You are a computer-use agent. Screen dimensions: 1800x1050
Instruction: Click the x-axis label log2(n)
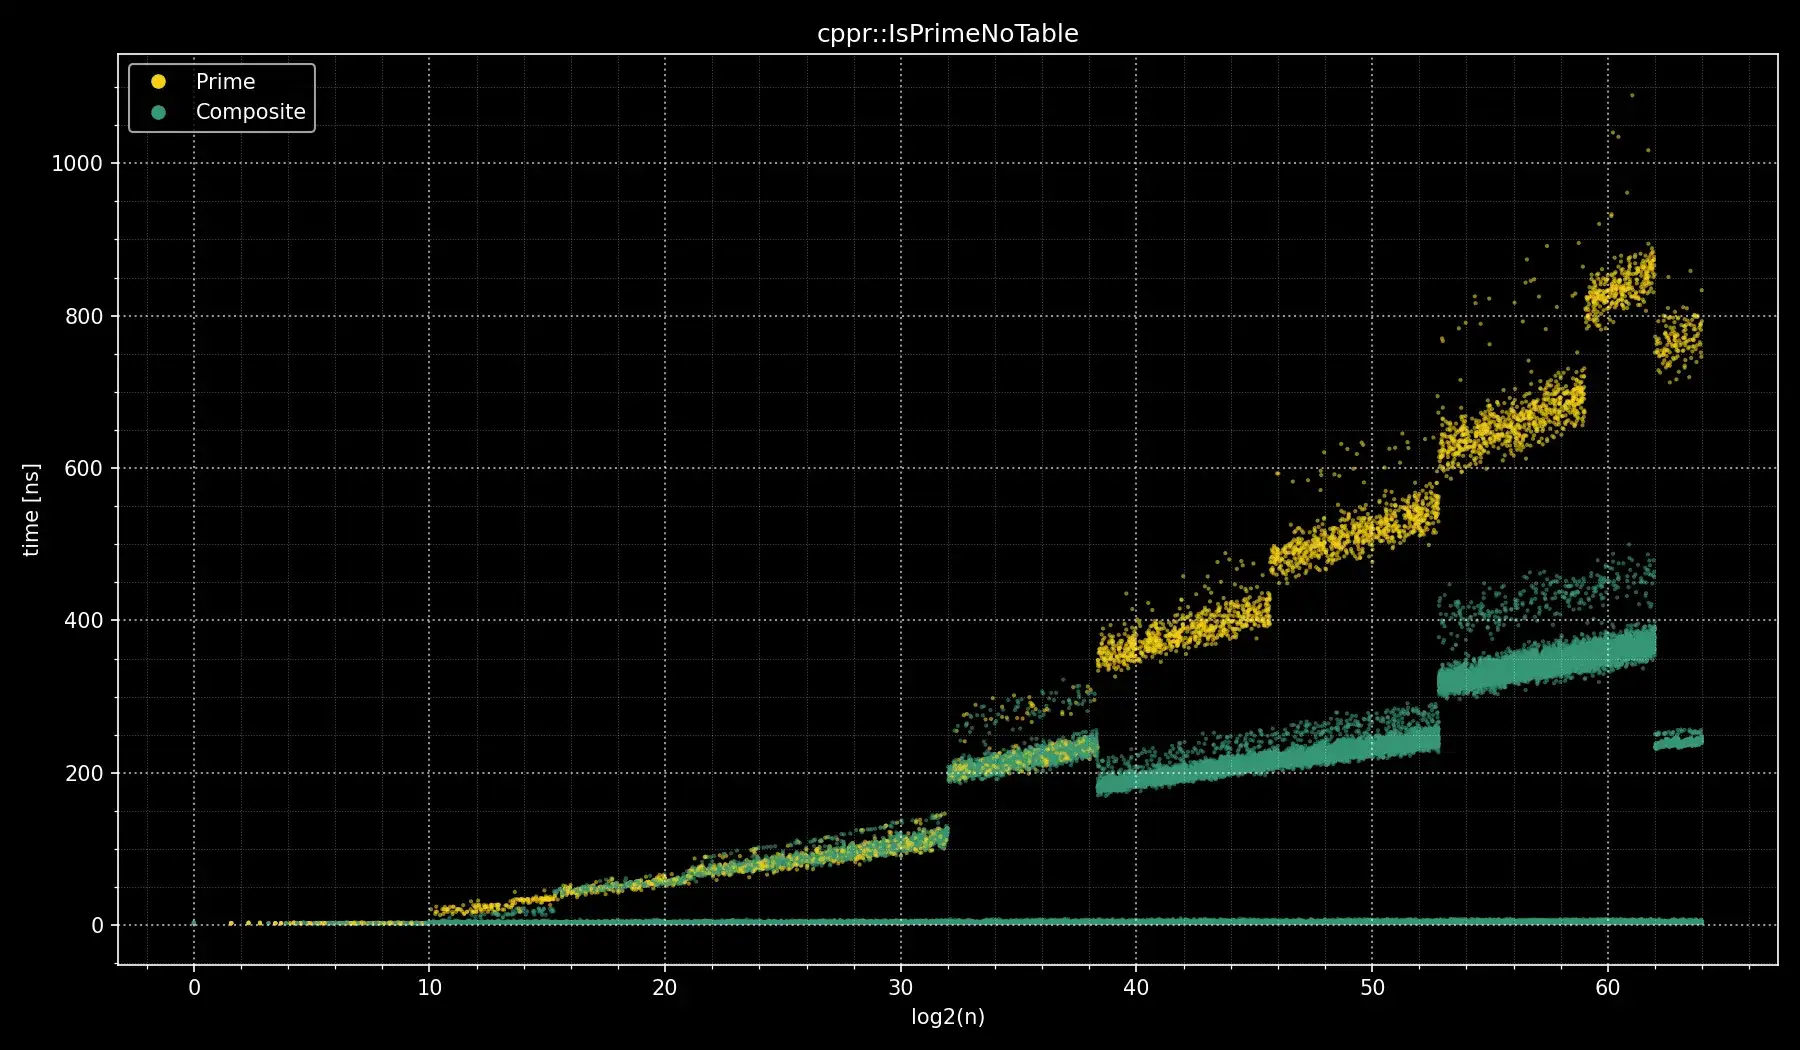947,1017
